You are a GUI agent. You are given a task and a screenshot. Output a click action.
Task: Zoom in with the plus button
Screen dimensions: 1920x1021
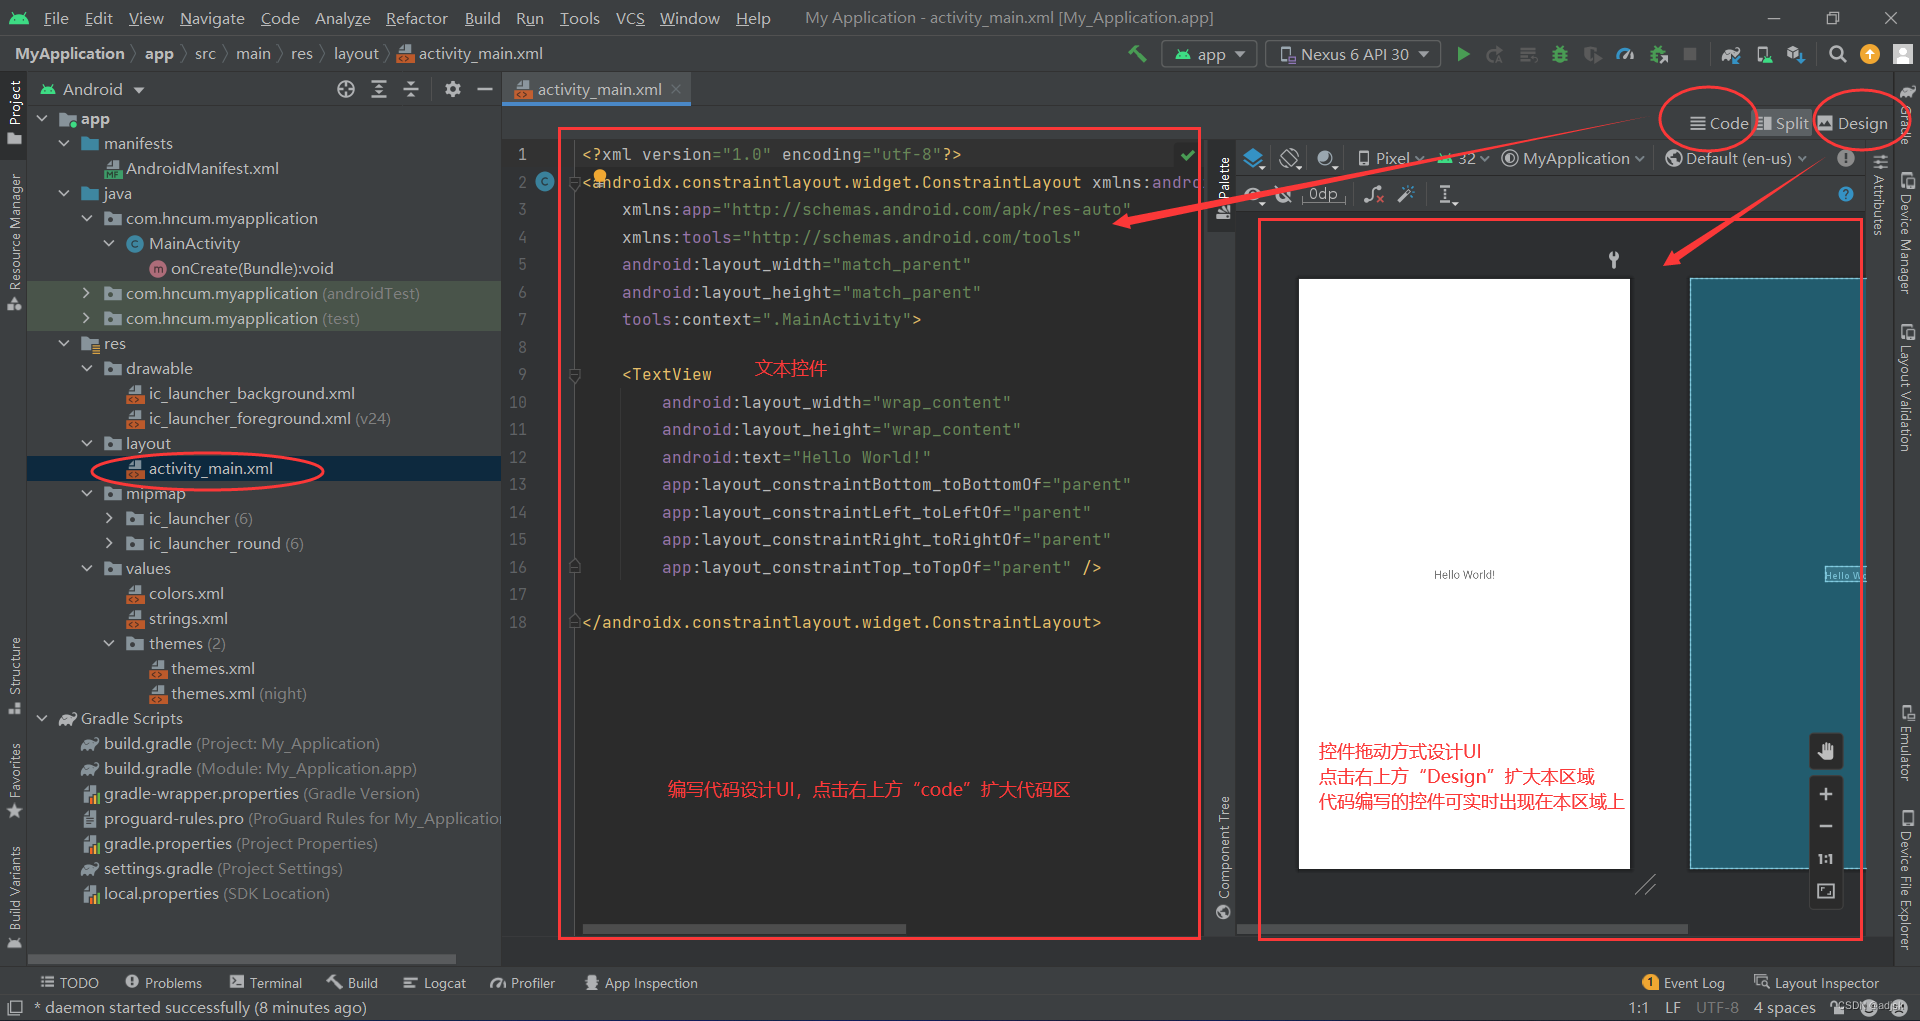[1826, 794]
